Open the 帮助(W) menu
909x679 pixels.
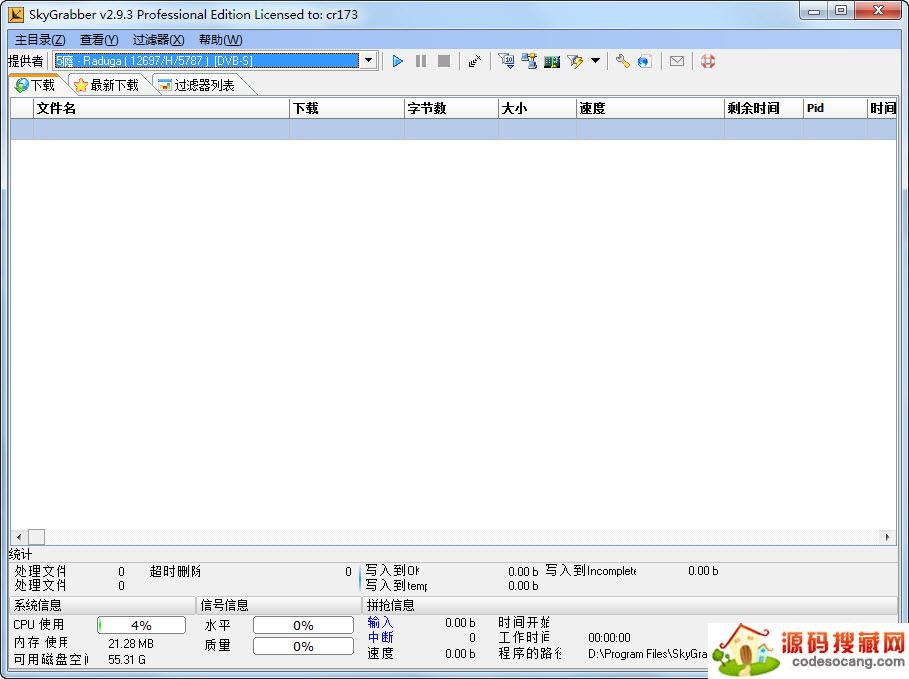click(220, 40)
